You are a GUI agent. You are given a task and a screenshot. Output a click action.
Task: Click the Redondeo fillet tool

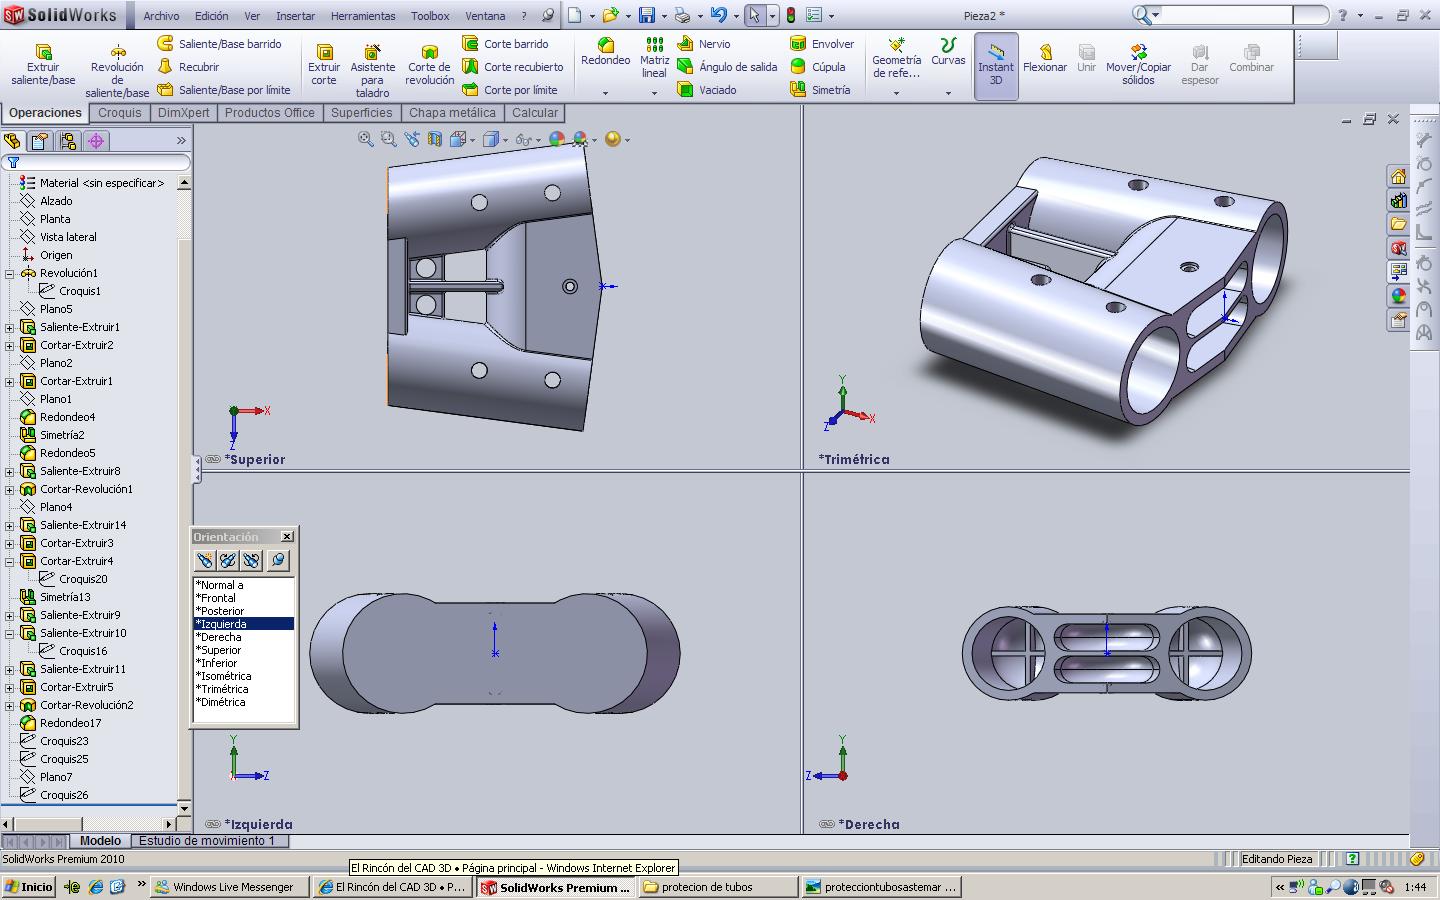click(605, 53)
